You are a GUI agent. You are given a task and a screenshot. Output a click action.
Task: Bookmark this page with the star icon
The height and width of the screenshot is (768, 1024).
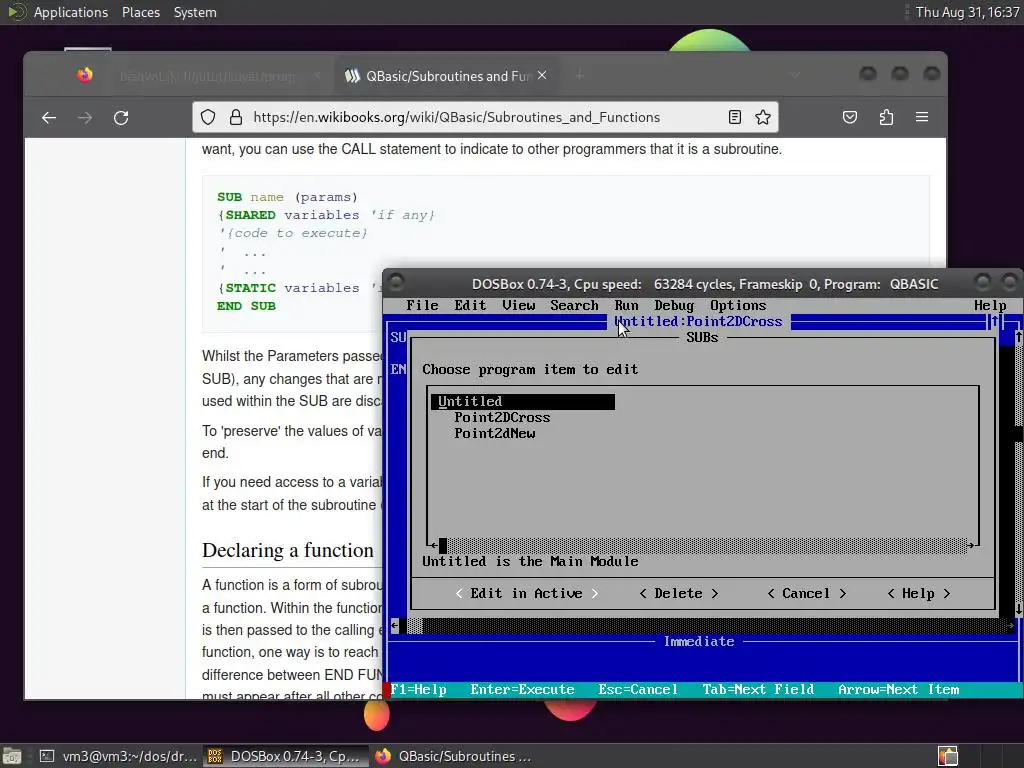(763, 118)
